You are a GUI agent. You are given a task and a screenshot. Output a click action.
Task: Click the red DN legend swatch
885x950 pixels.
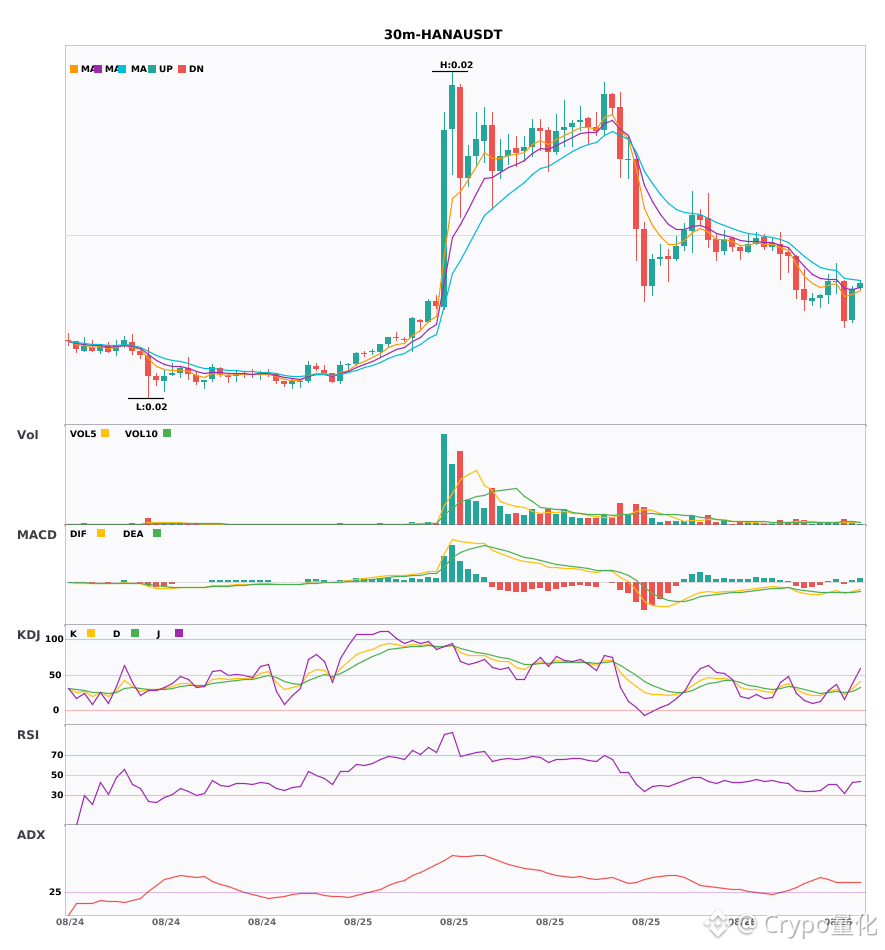click(182, 69)
